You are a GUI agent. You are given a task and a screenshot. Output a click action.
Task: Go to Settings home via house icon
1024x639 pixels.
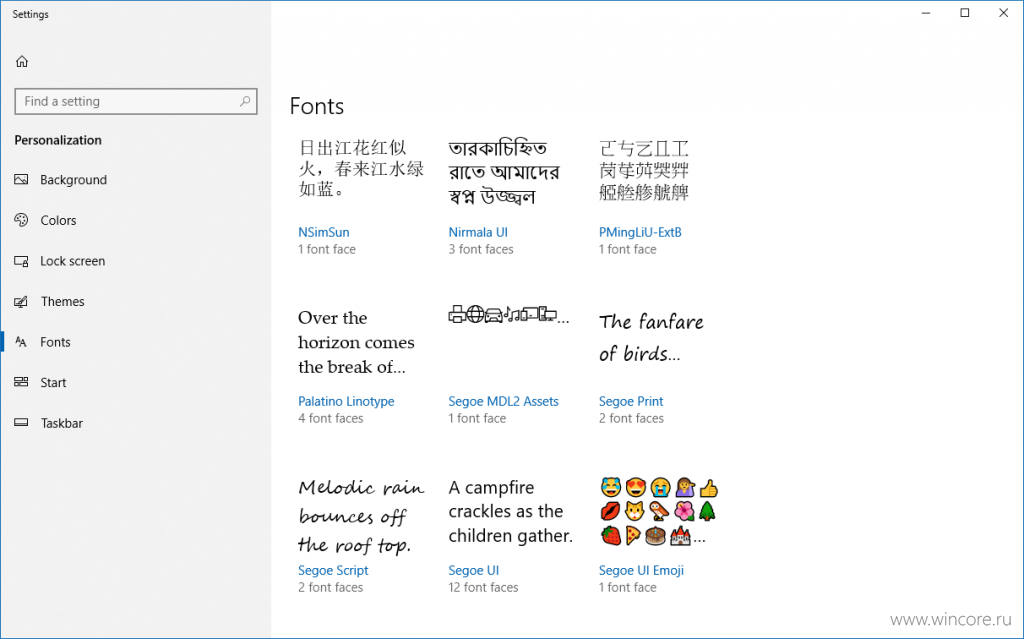pyautogui.click(x=22, y=61)
